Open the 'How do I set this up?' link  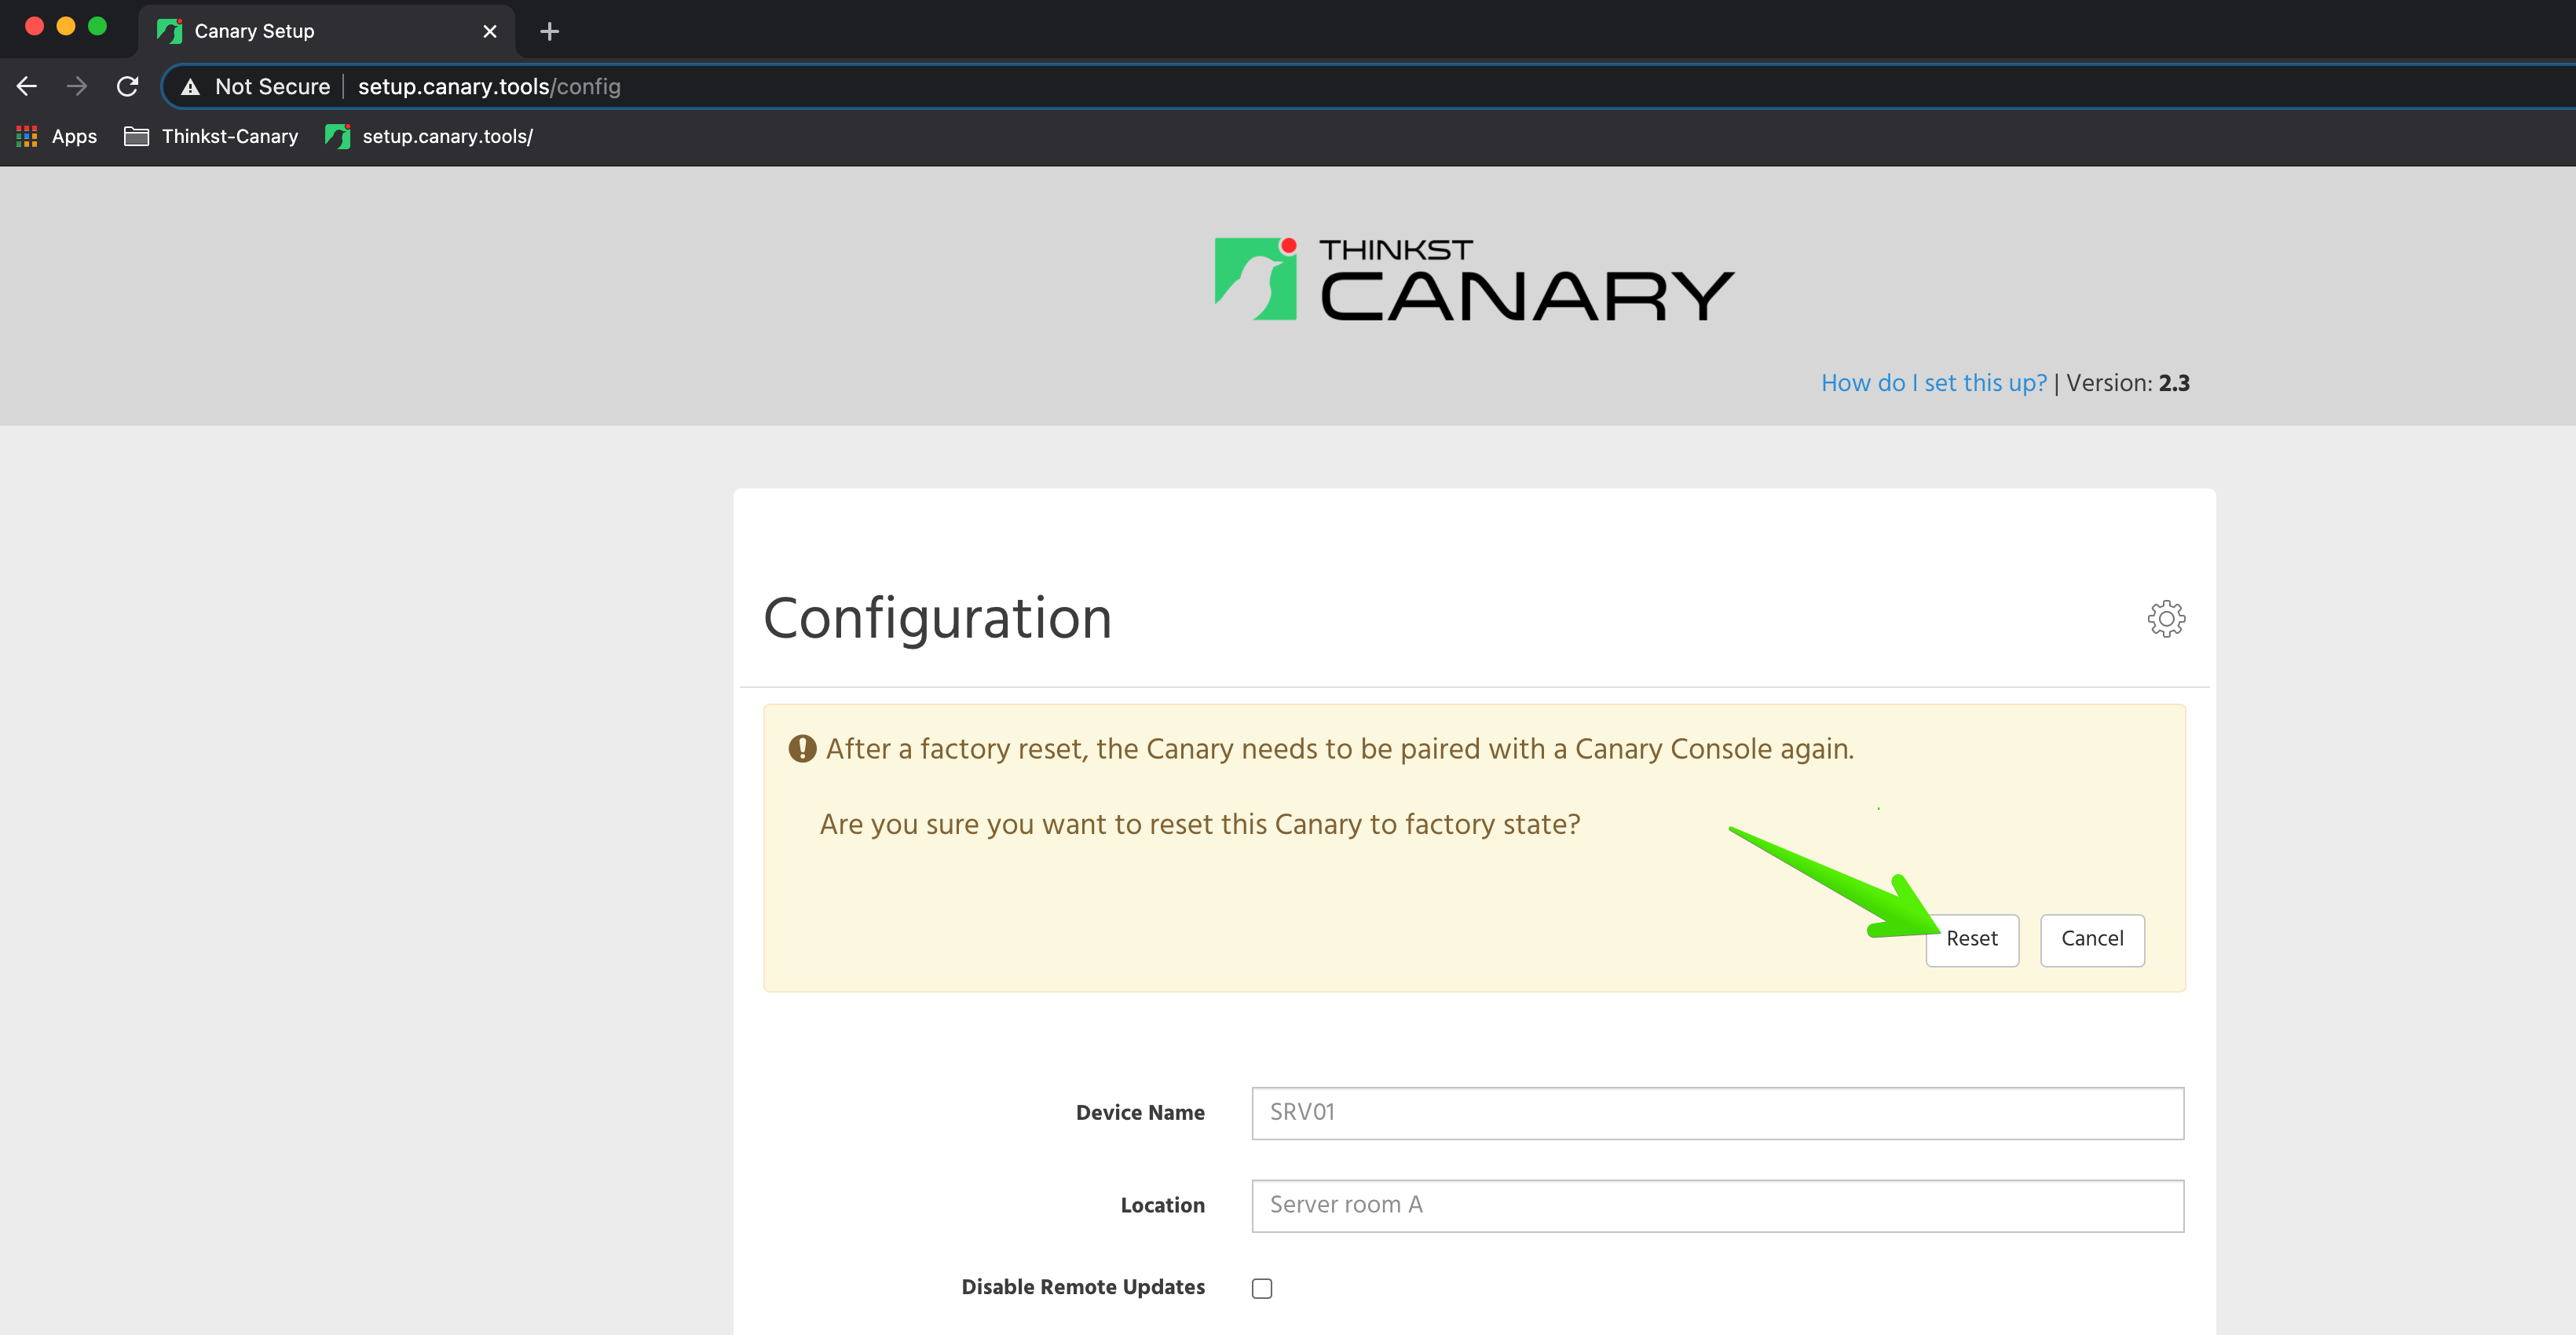(x=1934, y=383)
